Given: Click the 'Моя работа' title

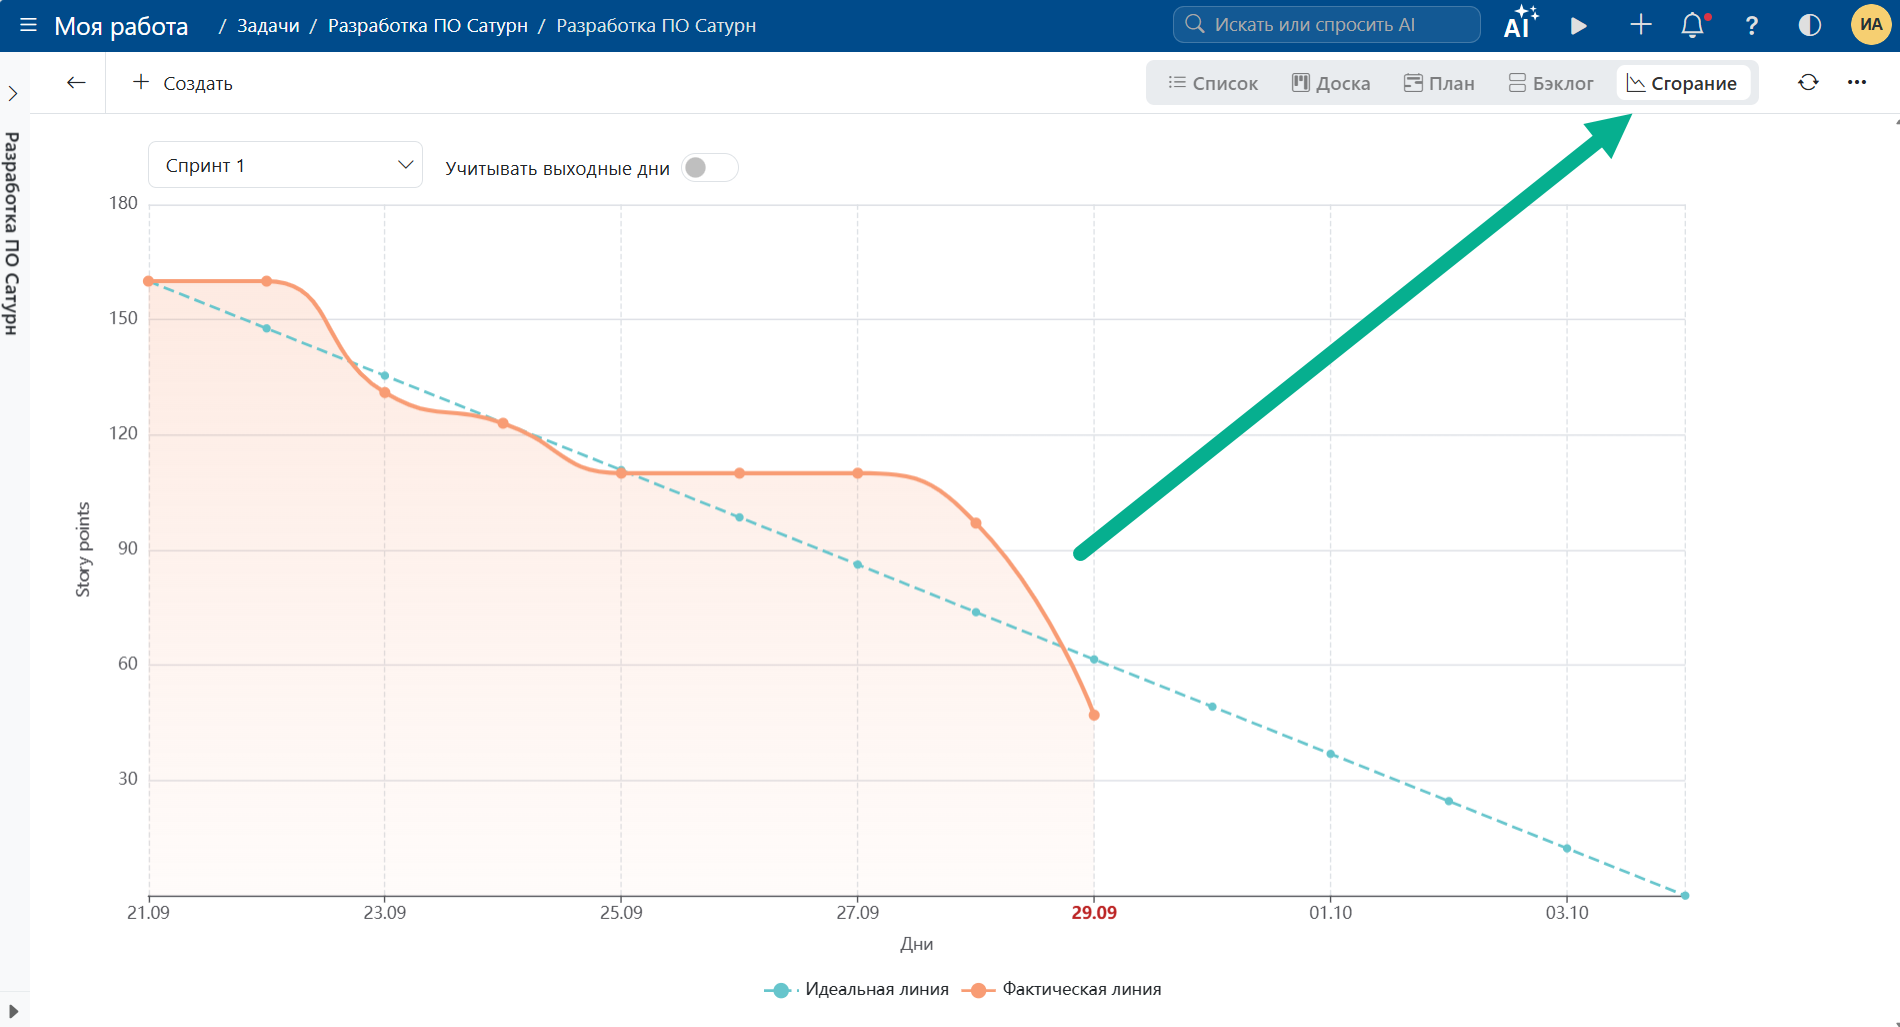Looking at the screenshot, I should (x=121, y=26).
